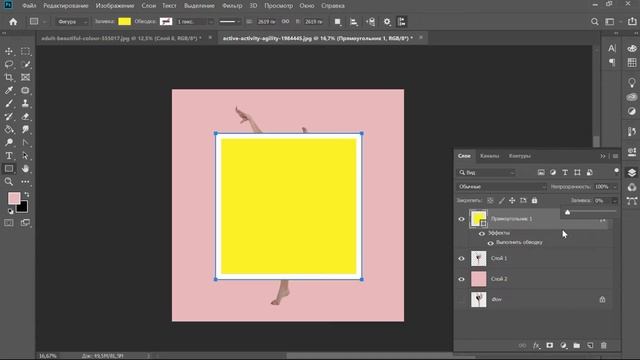Select the History Brush tool
This screenshot has height=360, width=640.
[9, 116]
